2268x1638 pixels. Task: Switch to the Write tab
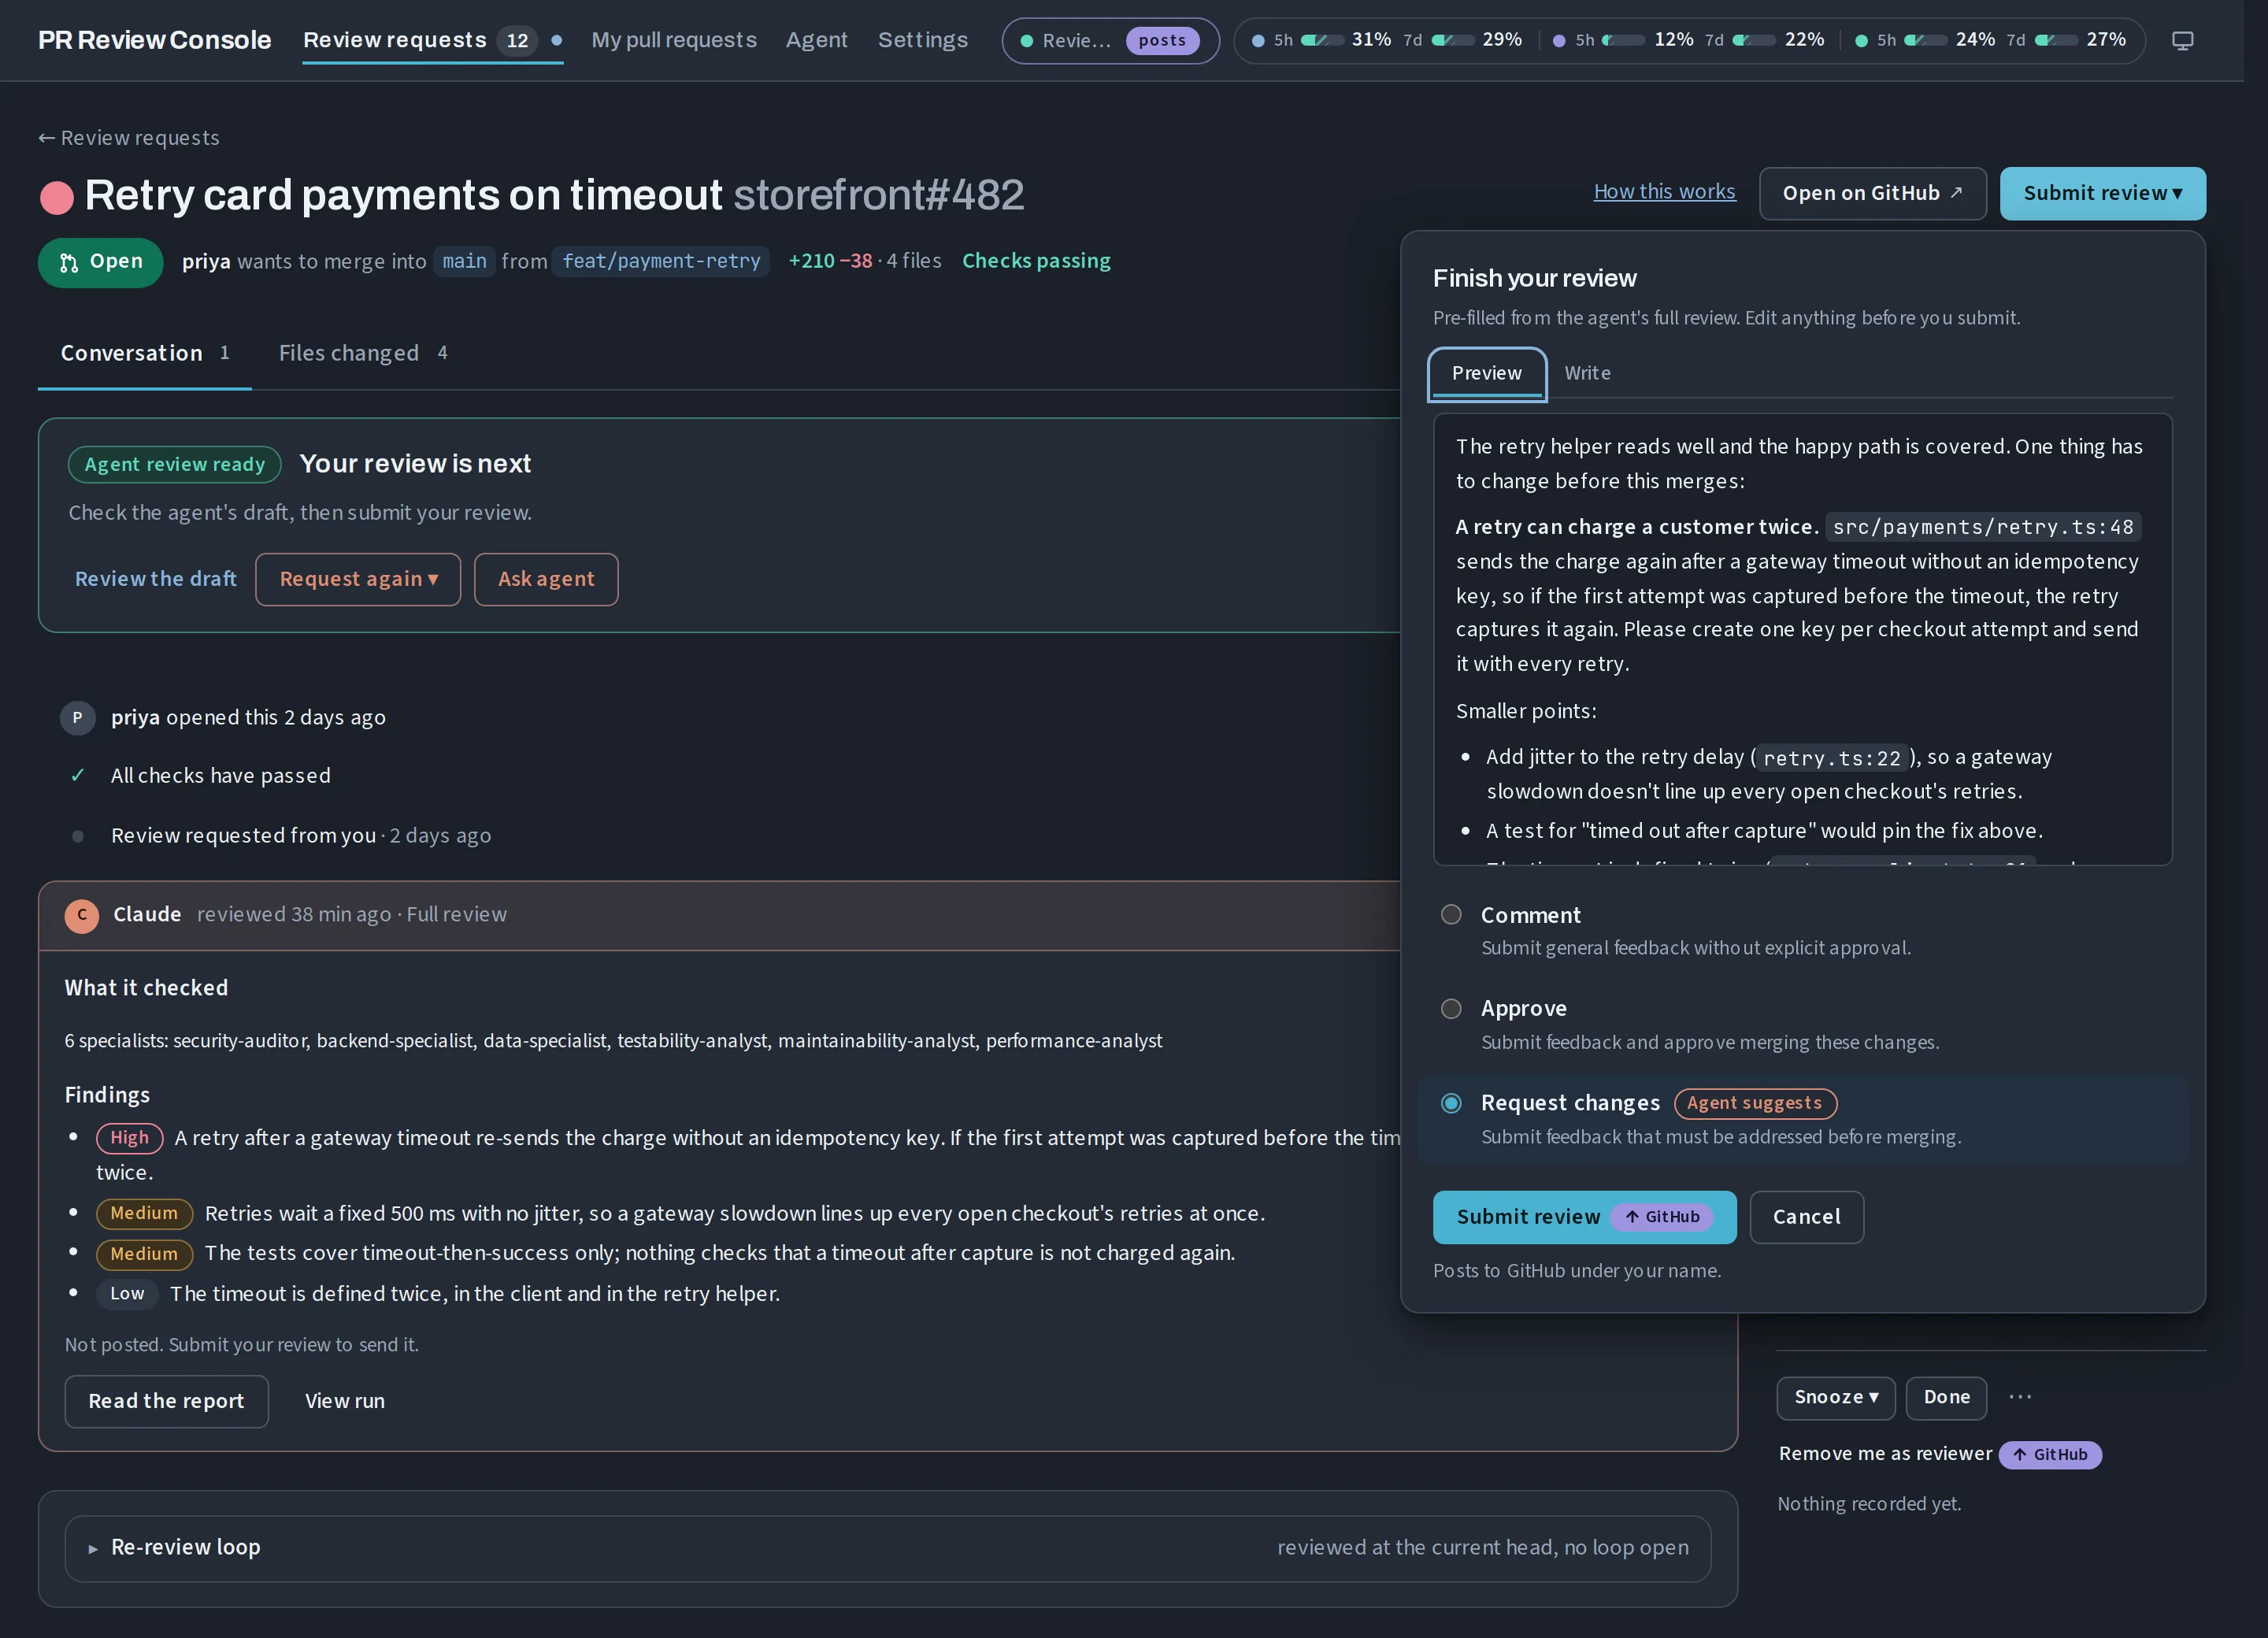point(1587,374)
